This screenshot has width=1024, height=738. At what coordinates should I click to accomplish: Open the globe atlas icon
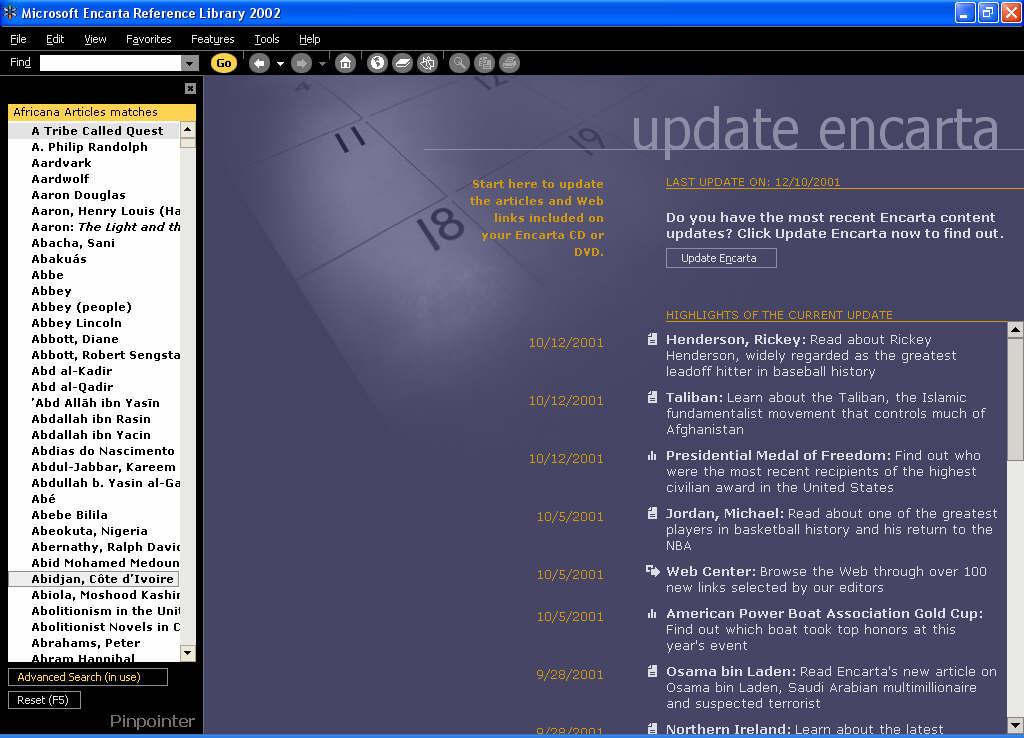click(377, 63)
